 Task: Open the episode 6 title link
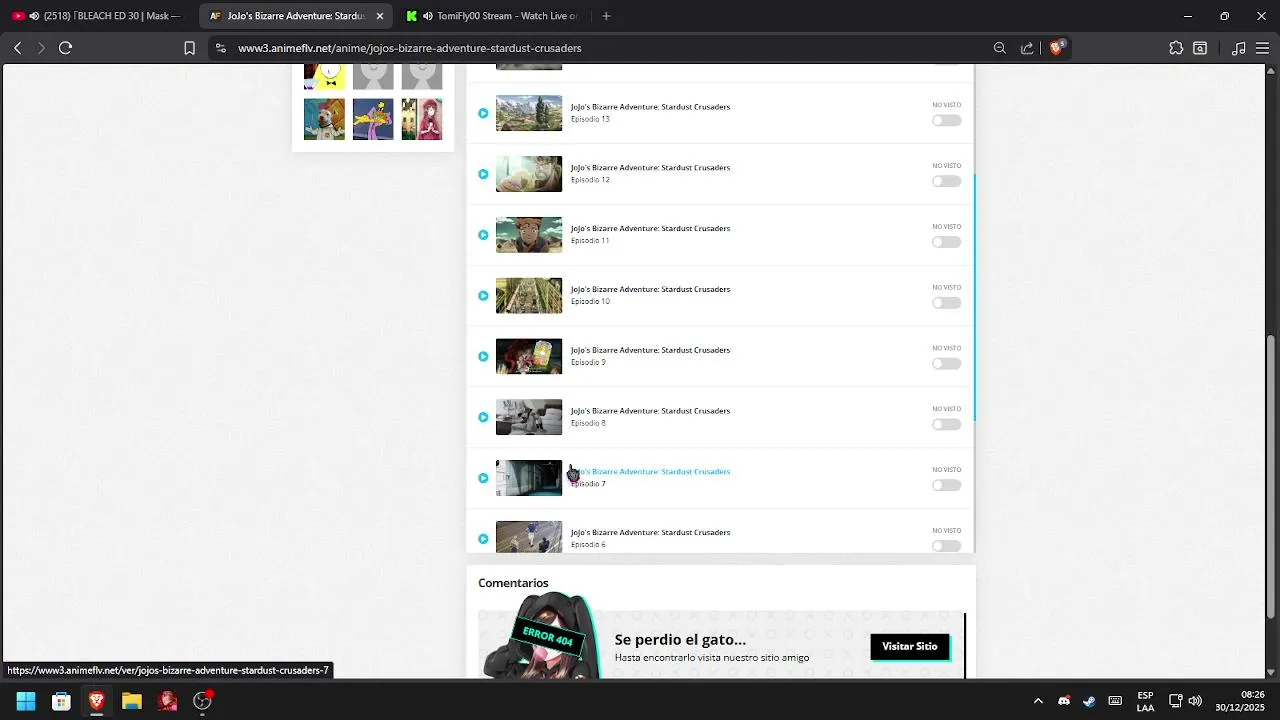click(x=650, y=532)
